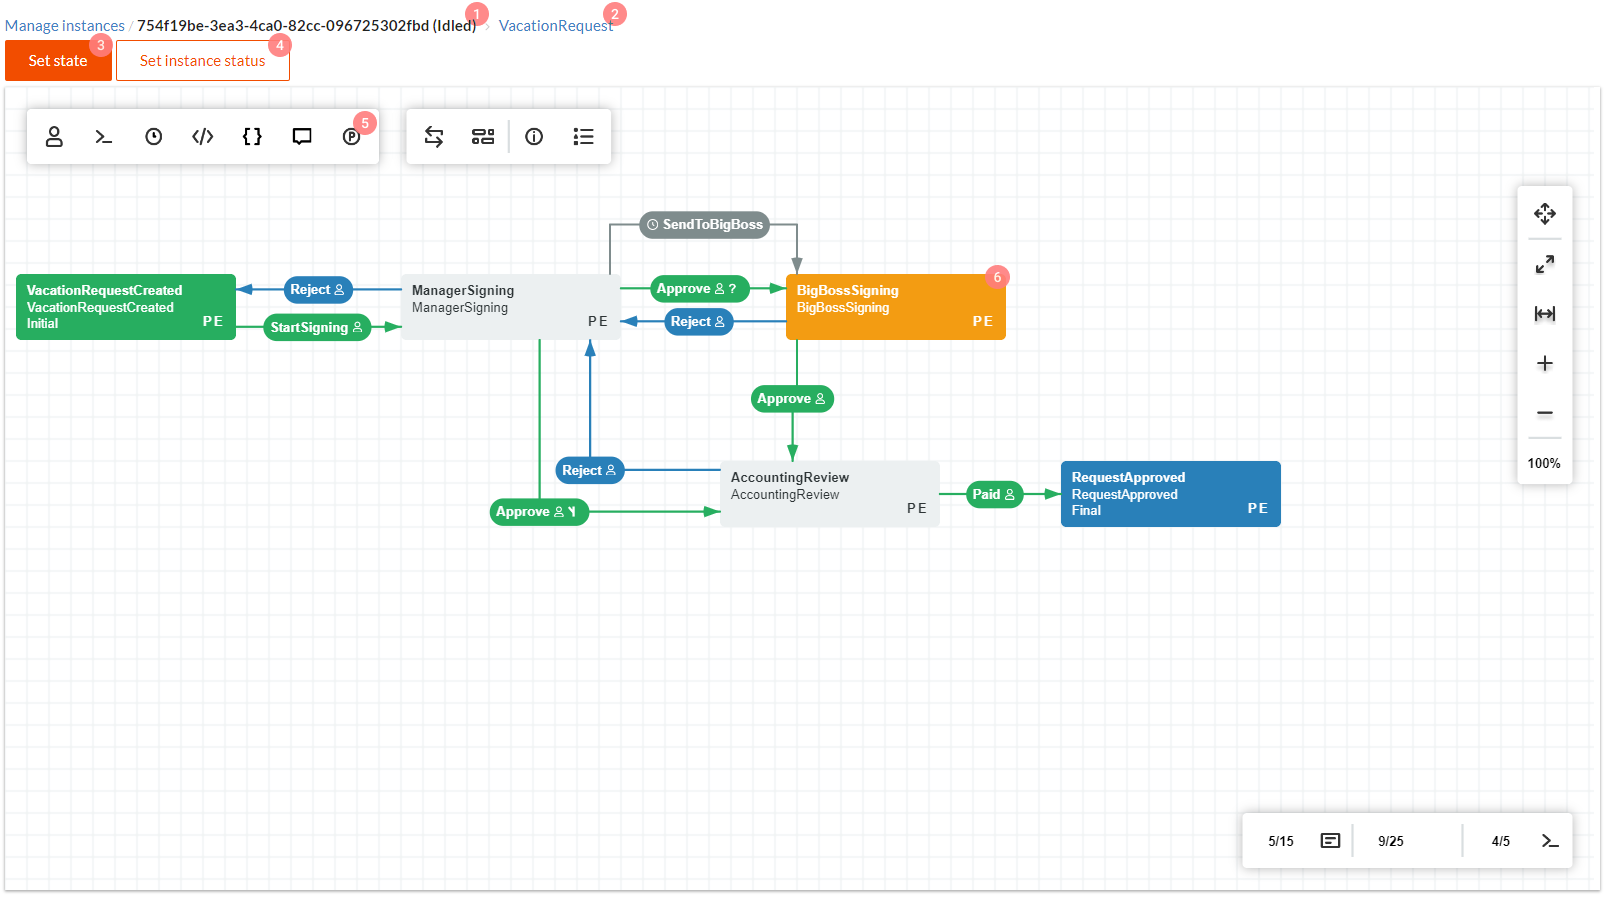Select the ManagerSigning activity node

click(511, 307)
